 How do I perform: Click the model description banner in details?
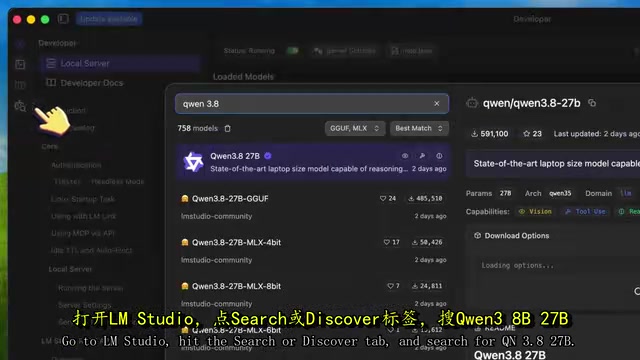point(553,164)
